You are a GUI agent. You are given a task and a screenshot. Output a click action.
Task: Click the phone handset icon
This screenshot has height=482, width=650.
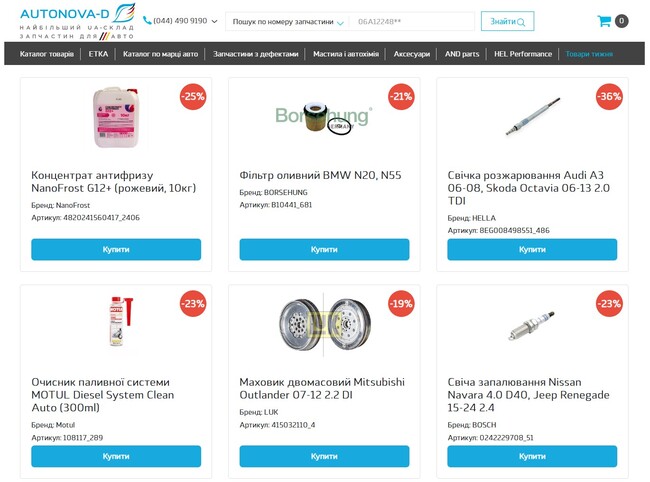pos(147,21)
